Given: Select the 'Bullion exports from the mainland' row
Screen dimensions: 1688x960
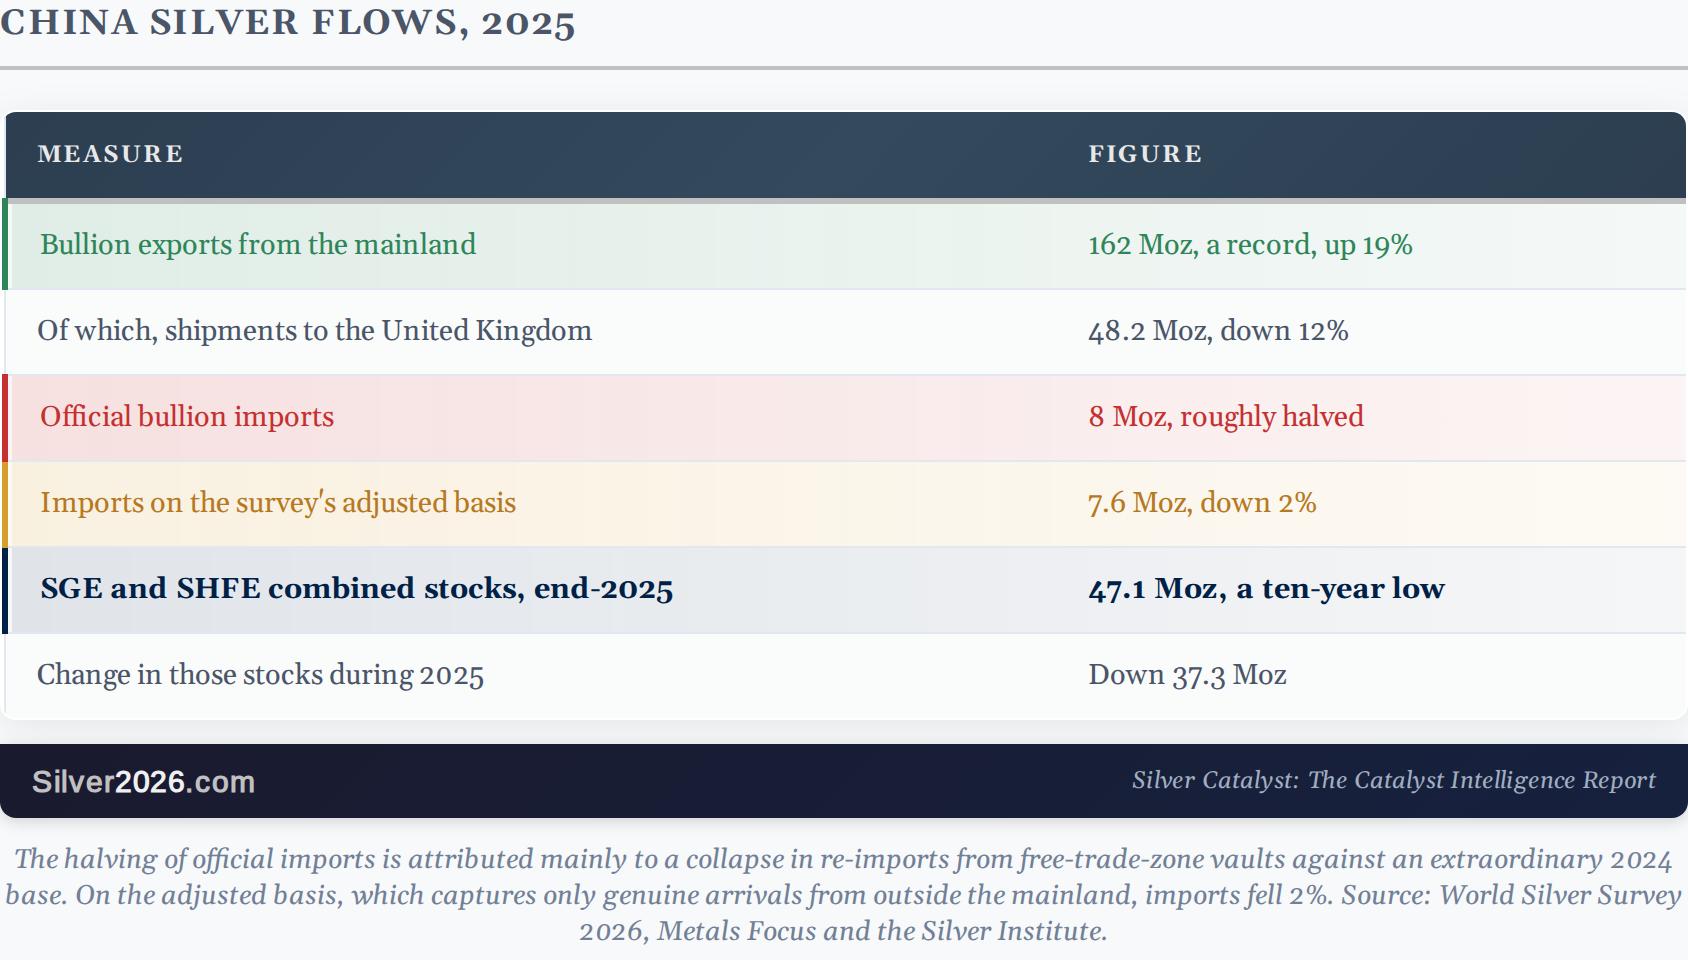Looking at the screenshot, I should pos(844,245).
